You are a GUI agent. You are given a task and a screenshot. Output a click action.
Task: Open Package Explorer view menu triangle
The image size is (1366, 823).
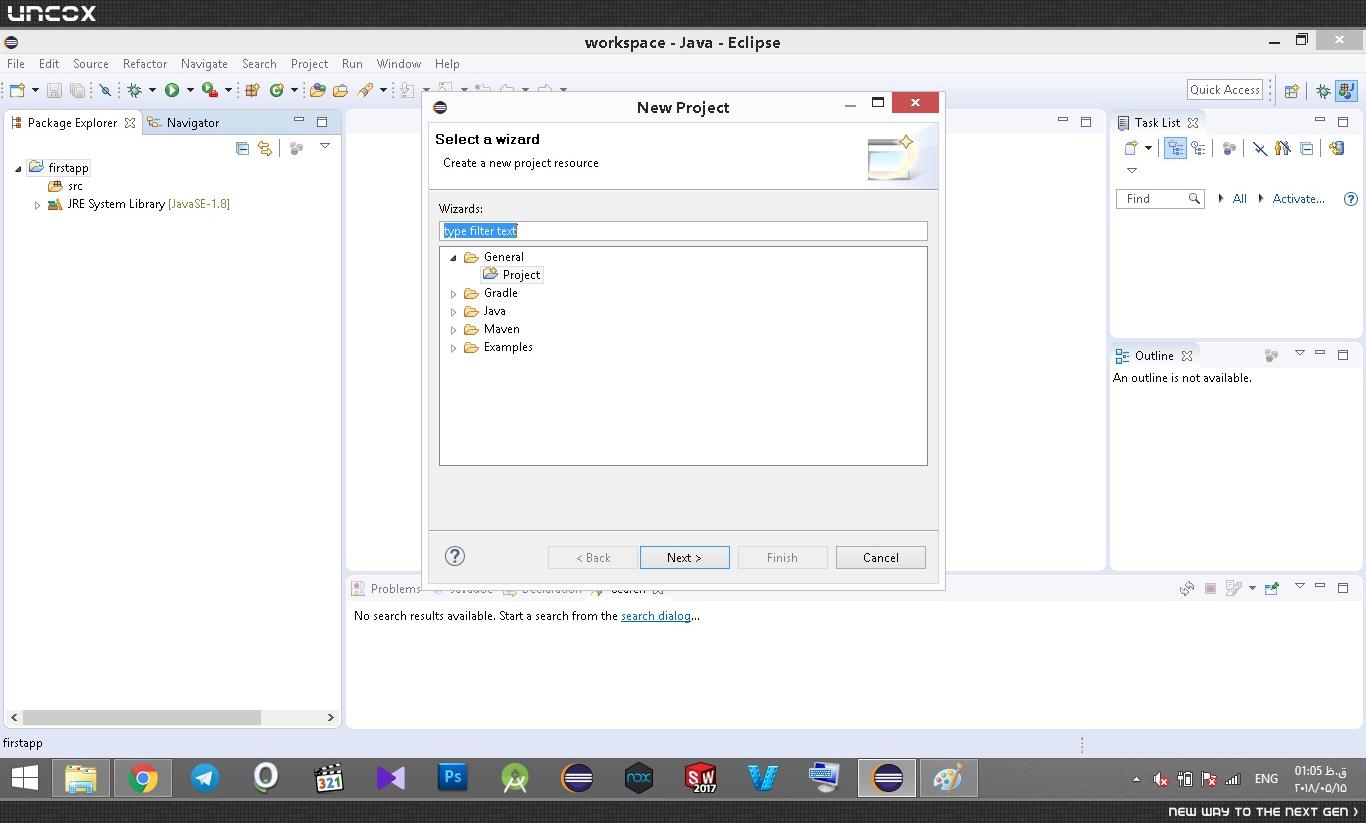click(x=325, y=146)
